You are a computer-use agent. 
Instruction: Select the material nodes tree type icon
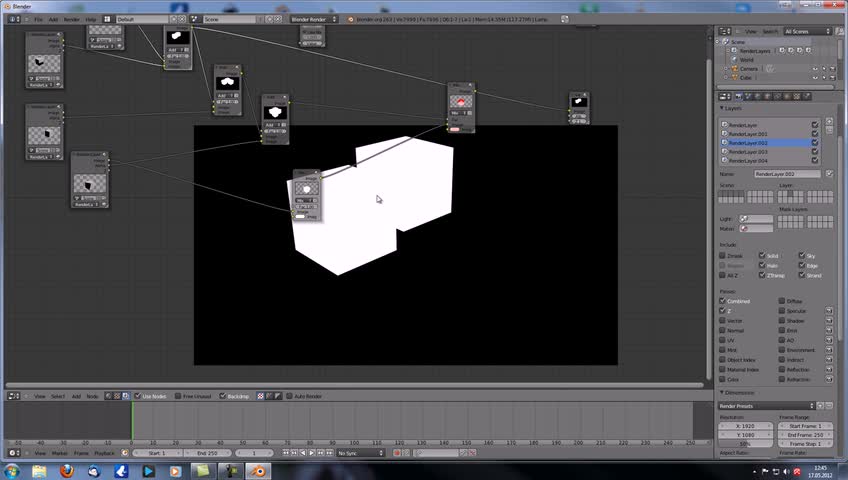pos(108,396)
